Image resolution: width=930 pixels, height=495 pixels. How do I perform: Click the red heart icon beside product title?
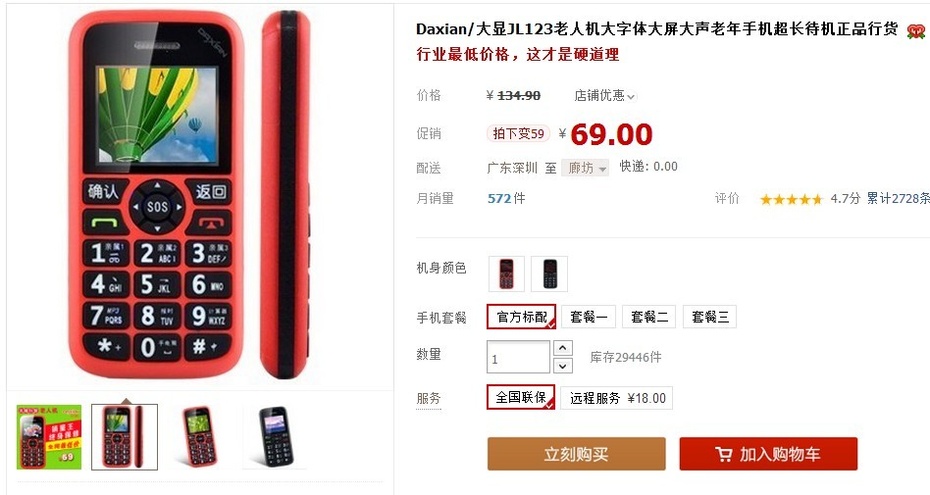click(916, 31)
